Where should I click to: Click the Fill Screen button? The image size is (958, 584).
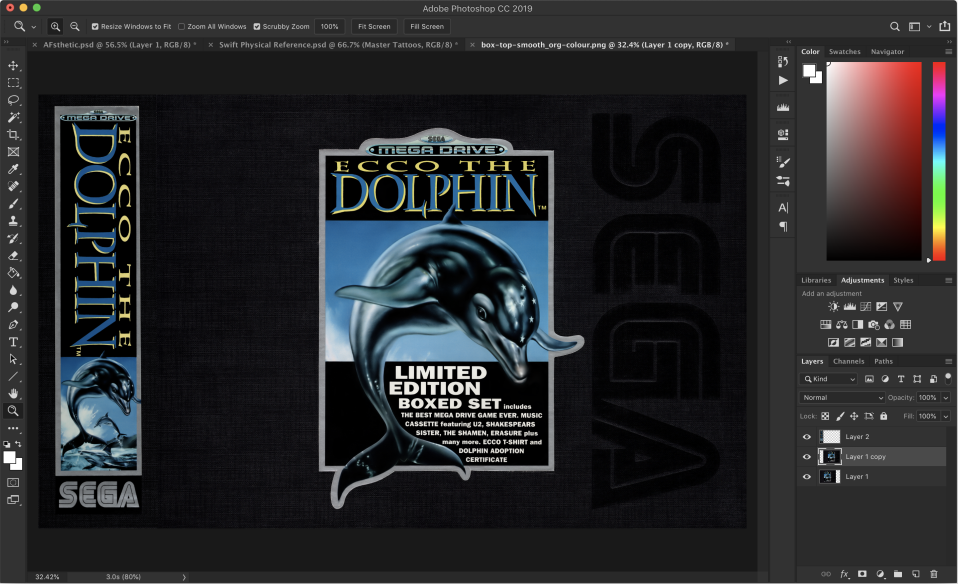[427, 26]
